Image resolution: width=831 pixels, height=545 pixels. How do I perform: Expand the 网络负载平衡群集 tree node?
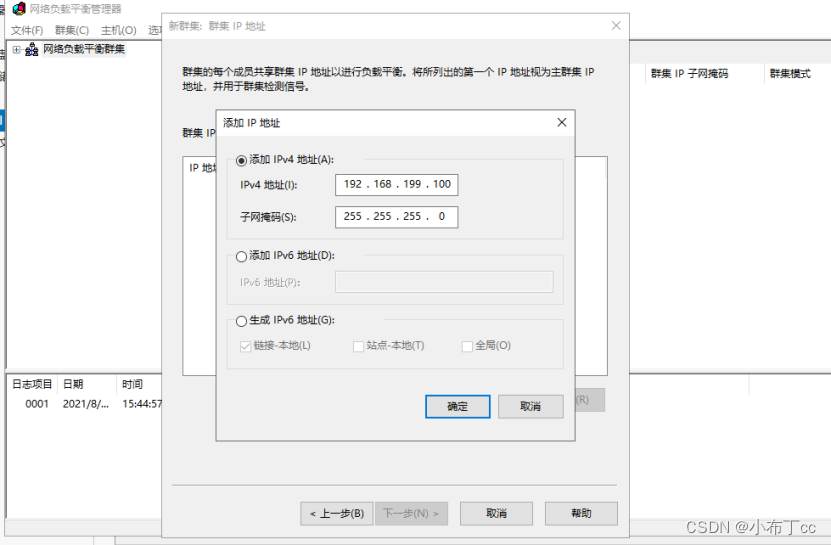(16, 50)
